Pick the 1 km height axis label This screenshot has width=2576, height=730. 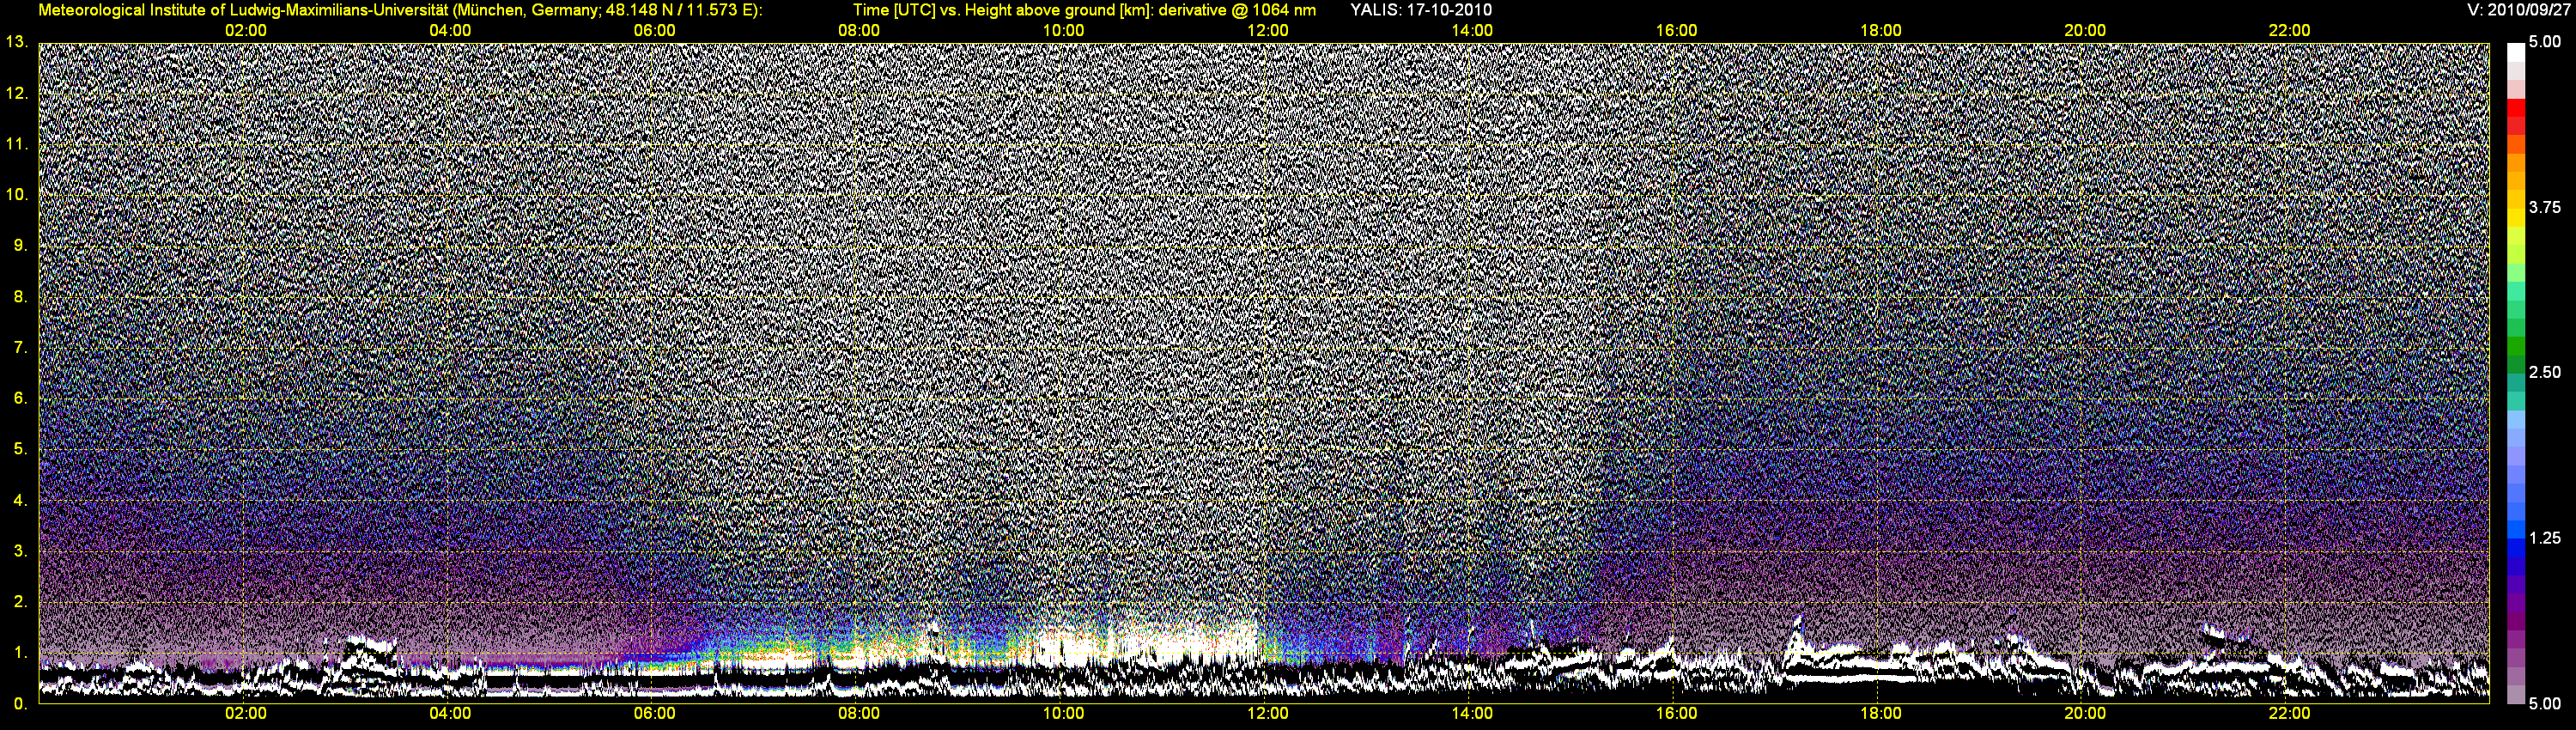(x=20, y=653)
